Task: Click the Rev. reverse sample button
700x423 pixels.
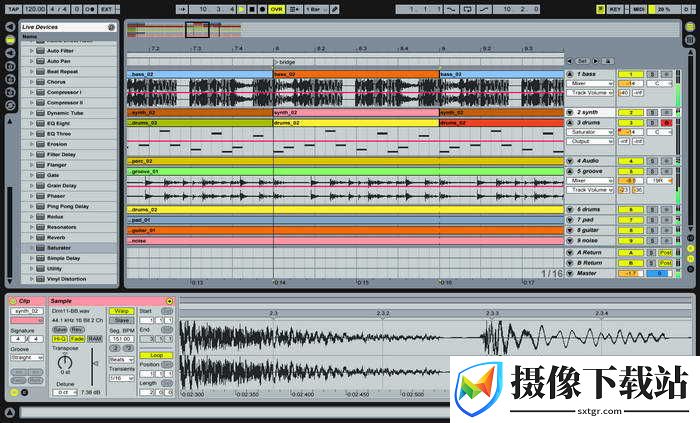Action: (x=77, y=330)
